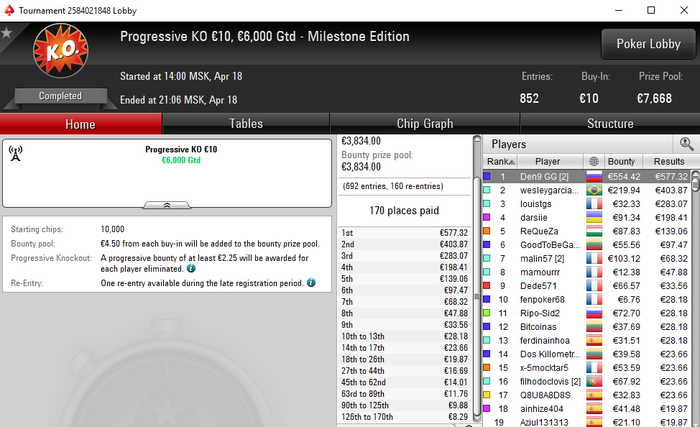Switch to the Tables tab
Screen dimensions: 700x427
coord(246,124)
